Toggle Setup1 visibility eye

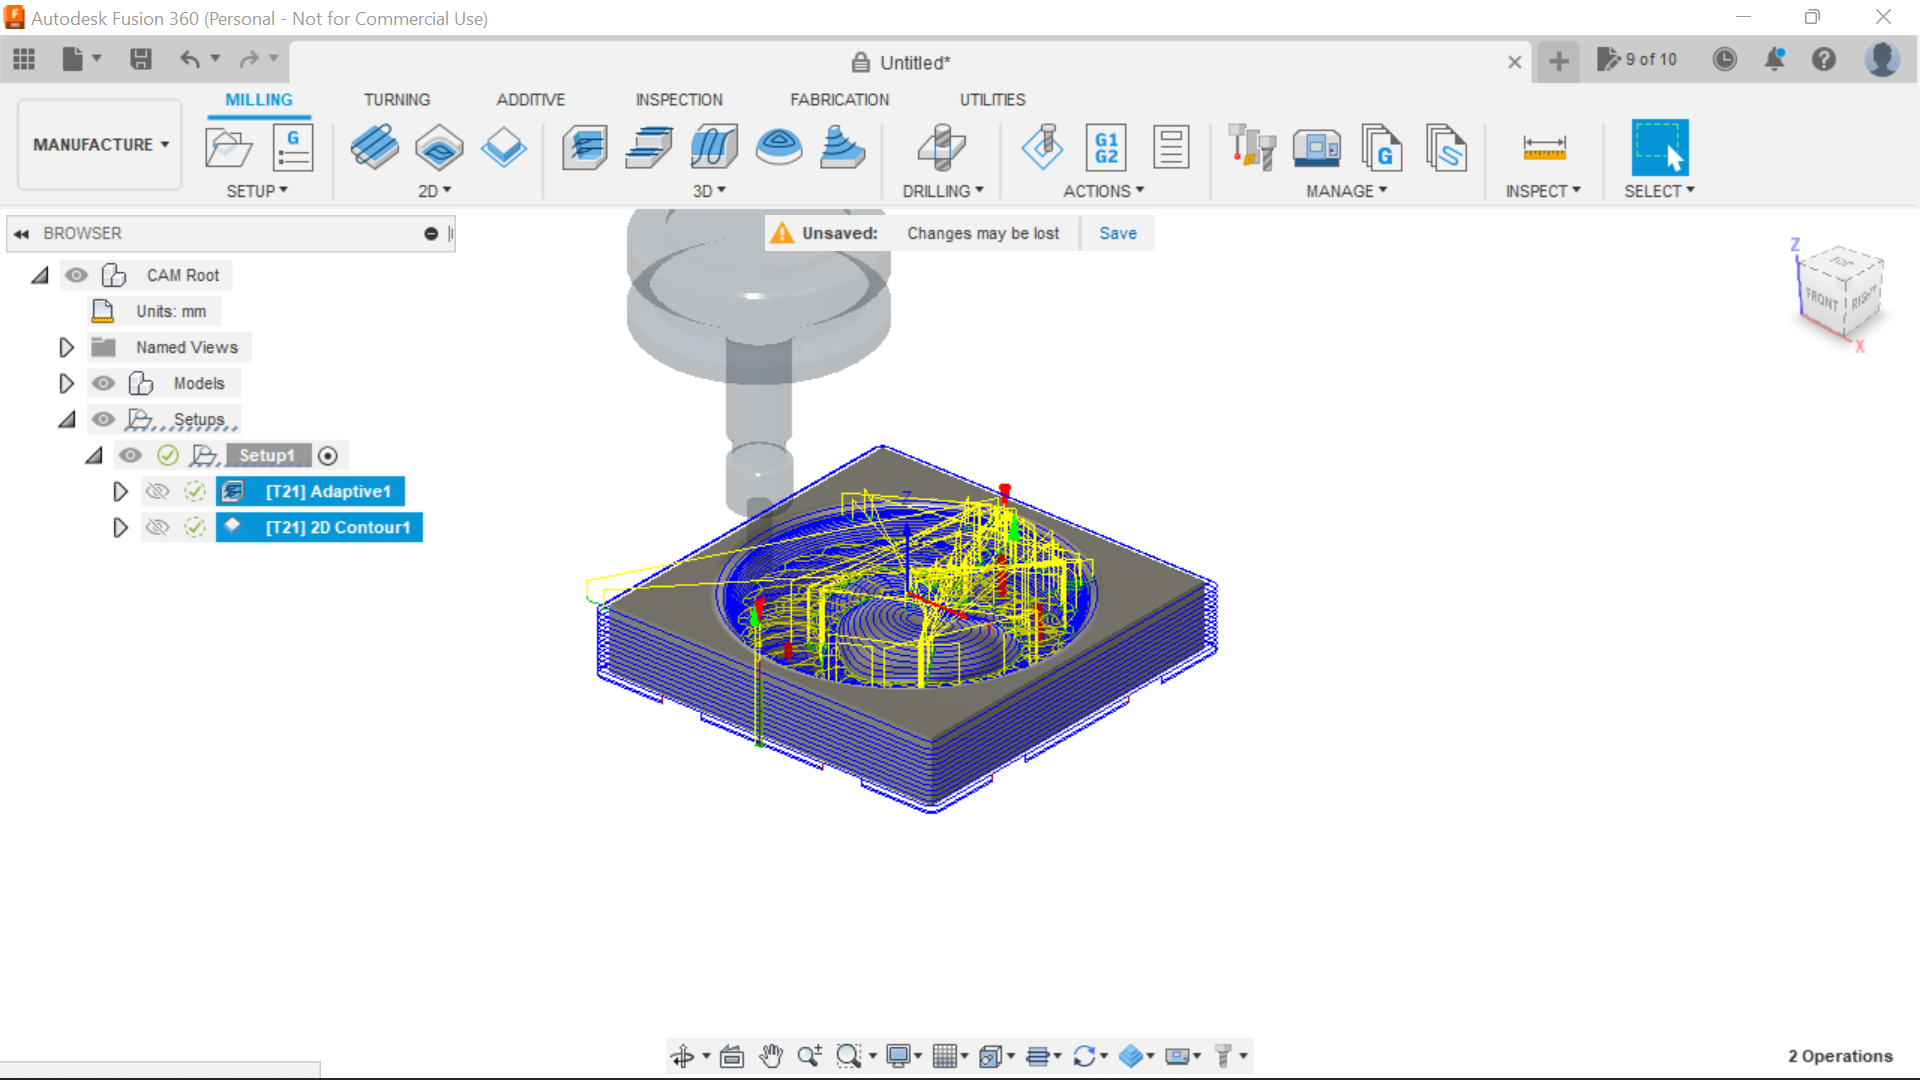pos(130,455)
